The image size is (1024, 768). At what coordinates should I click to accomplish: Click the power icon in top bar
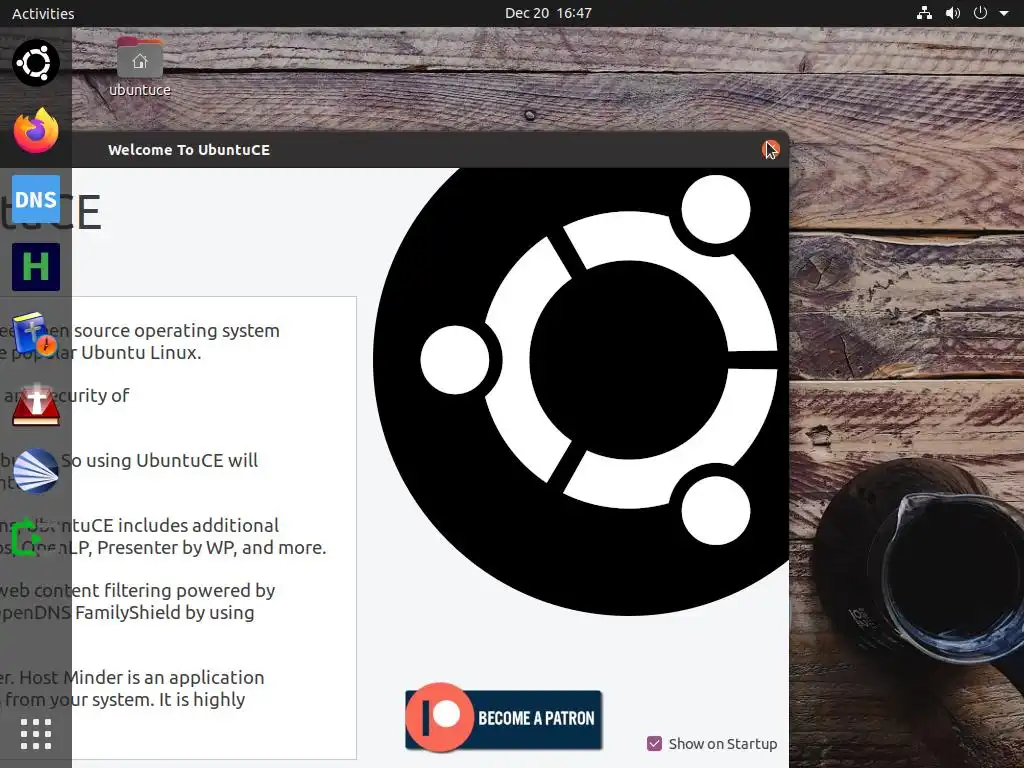tap(980, 13)
